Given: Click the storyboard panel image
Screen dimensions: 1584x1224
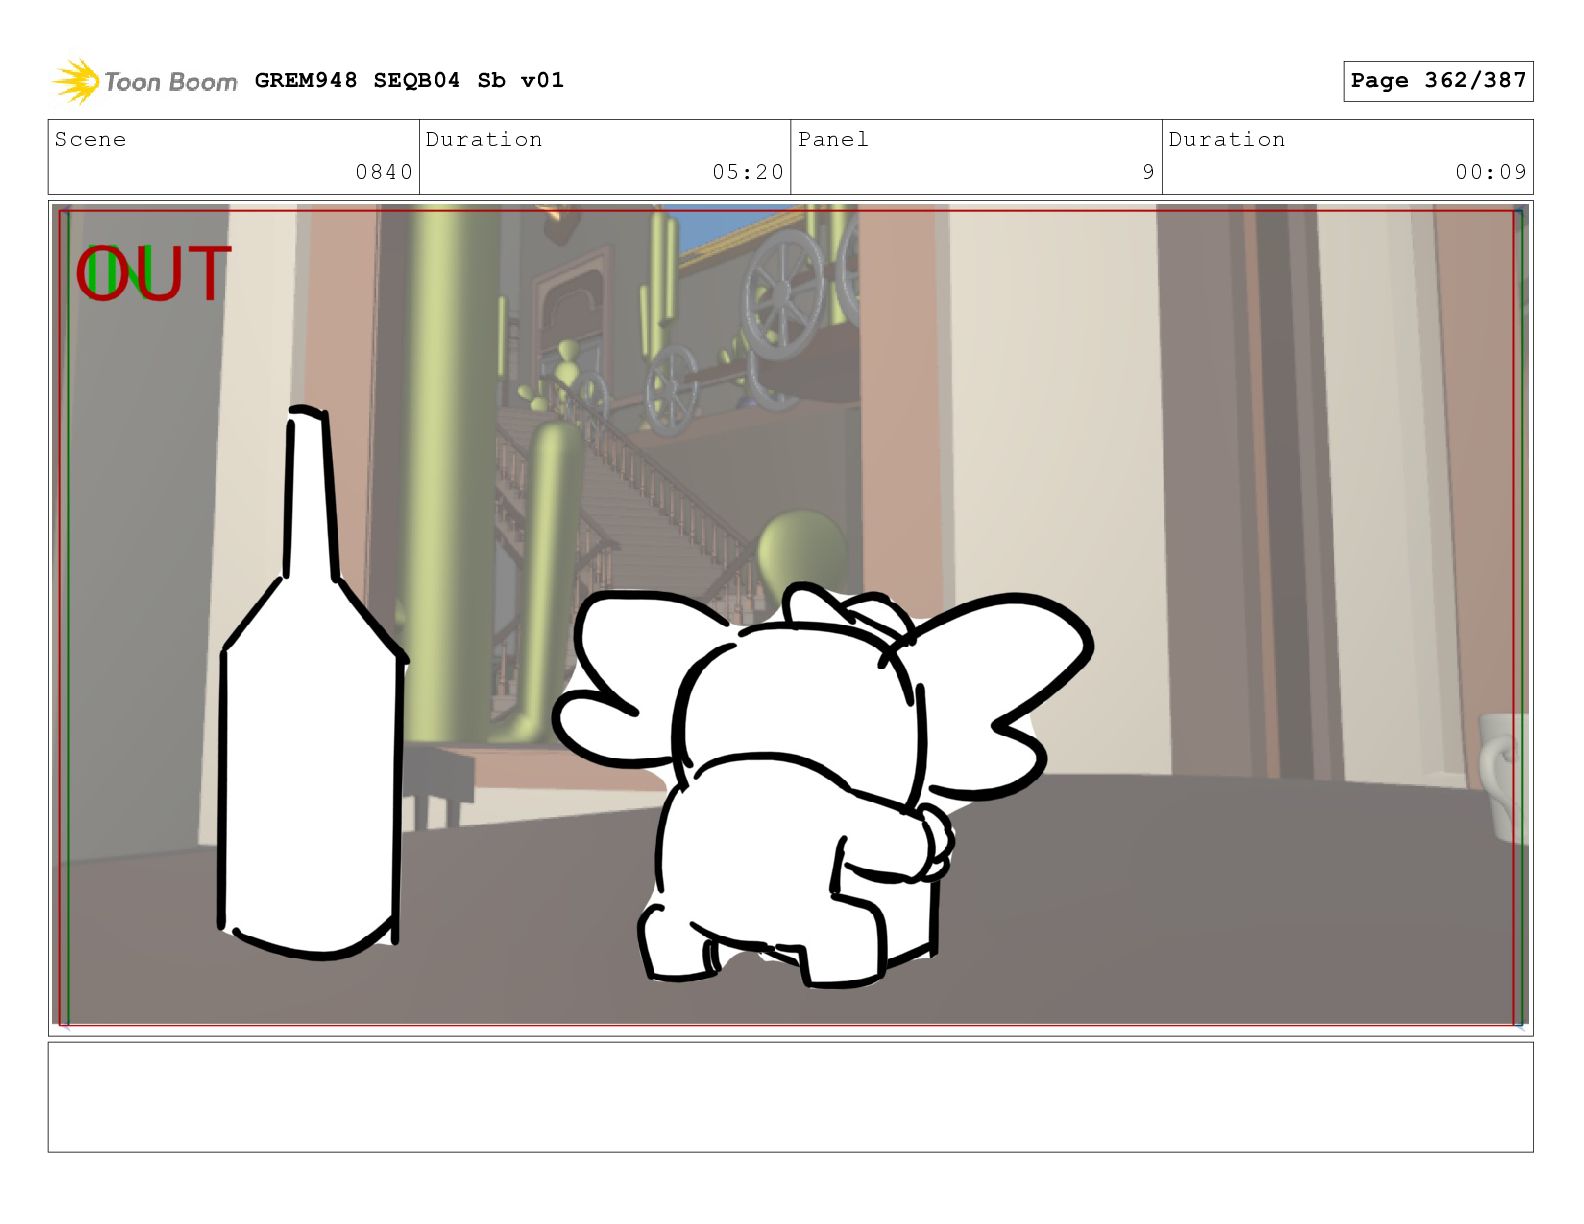Looking at the screenshot, I should 790,616.
